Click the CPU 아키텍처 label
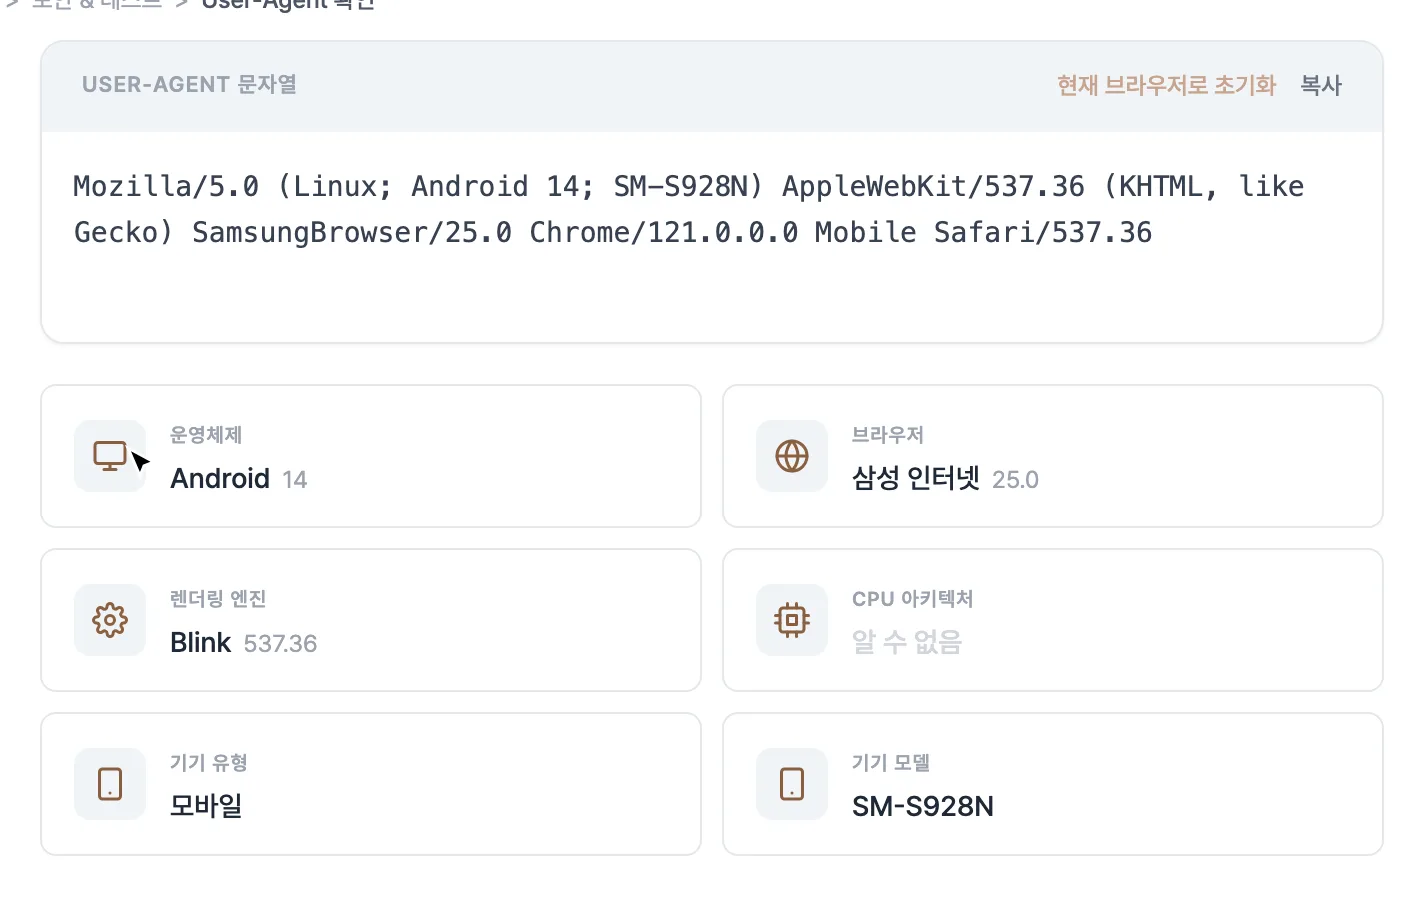This screenshot has width=1424, height=897. click(913, 599)
